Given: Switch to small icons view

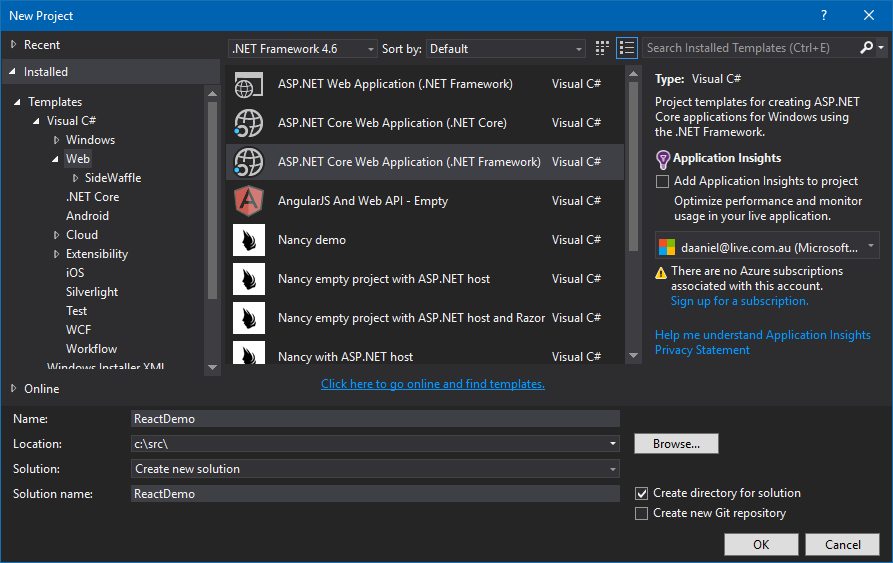Looking at the screenshot, I should (602, 48).
